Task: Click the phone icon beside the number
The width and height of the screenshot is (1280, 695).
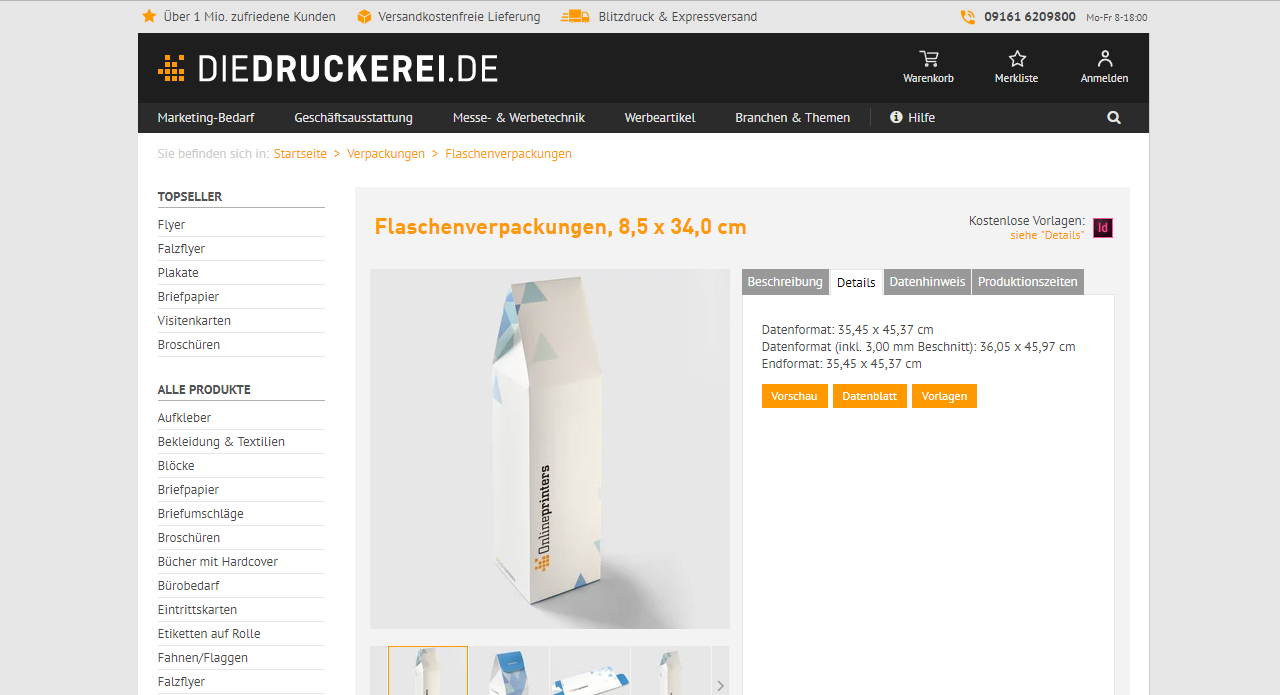Action: coord(967,17)
